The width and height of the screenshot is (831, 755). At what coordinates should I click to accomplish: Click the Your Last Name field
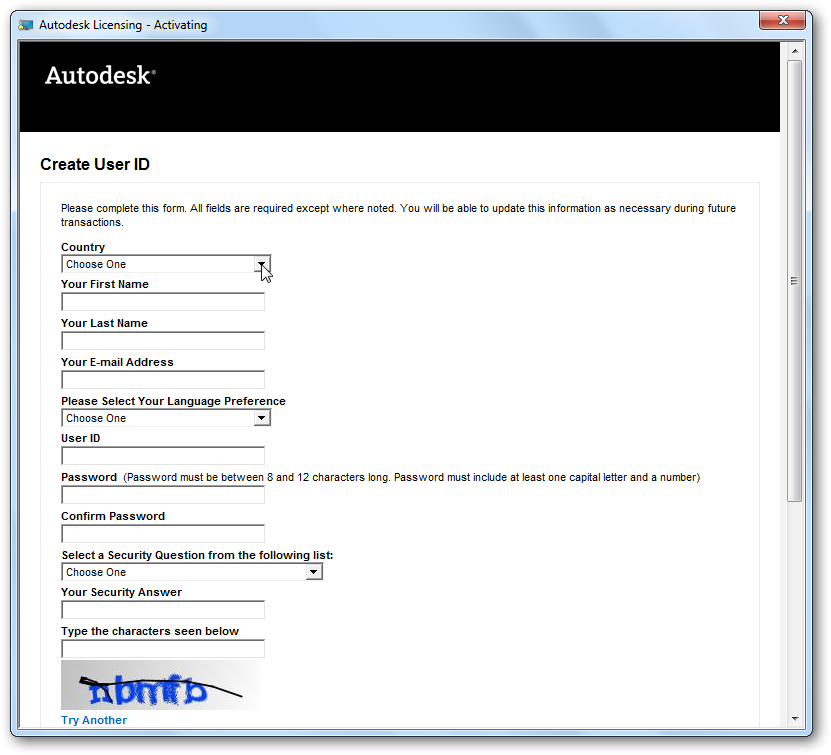[x=163, y=341]
